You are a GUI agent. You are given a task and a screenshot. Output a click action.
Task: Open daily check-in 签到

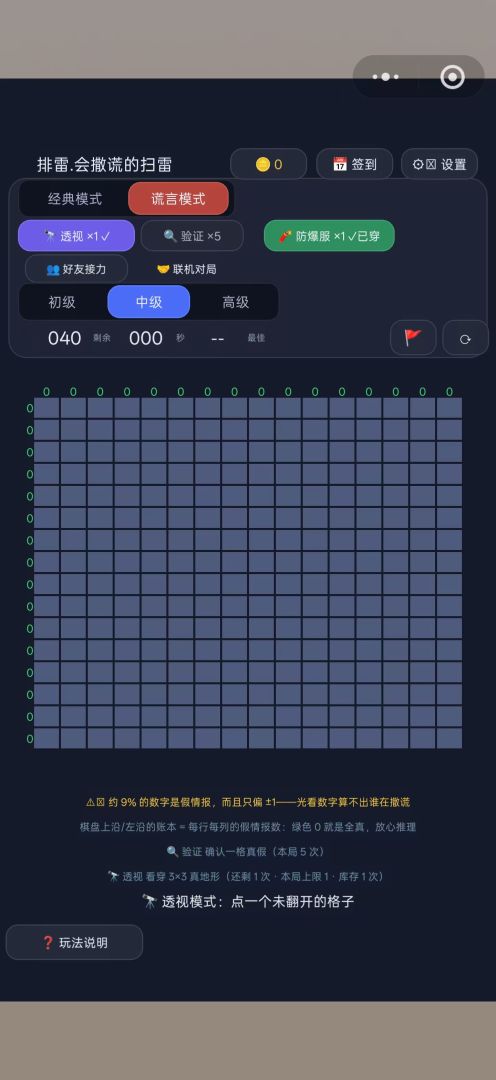[x=355, y=164]
